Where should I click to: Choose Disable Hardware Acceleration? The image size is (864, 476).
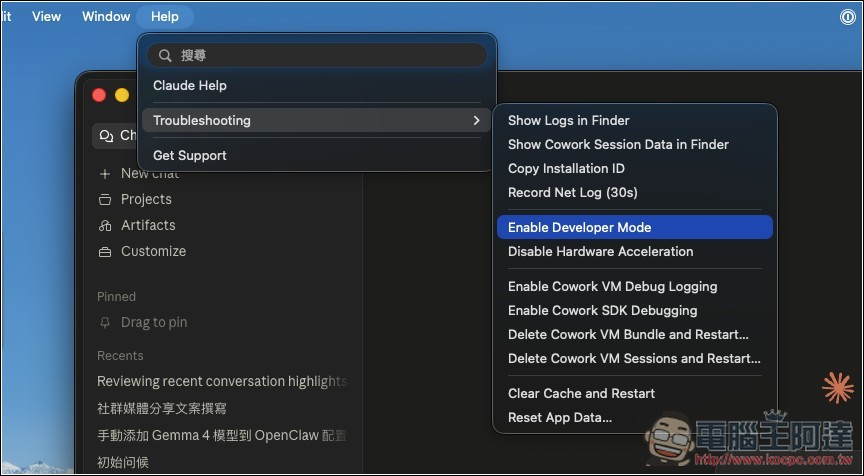coord(601,251)
